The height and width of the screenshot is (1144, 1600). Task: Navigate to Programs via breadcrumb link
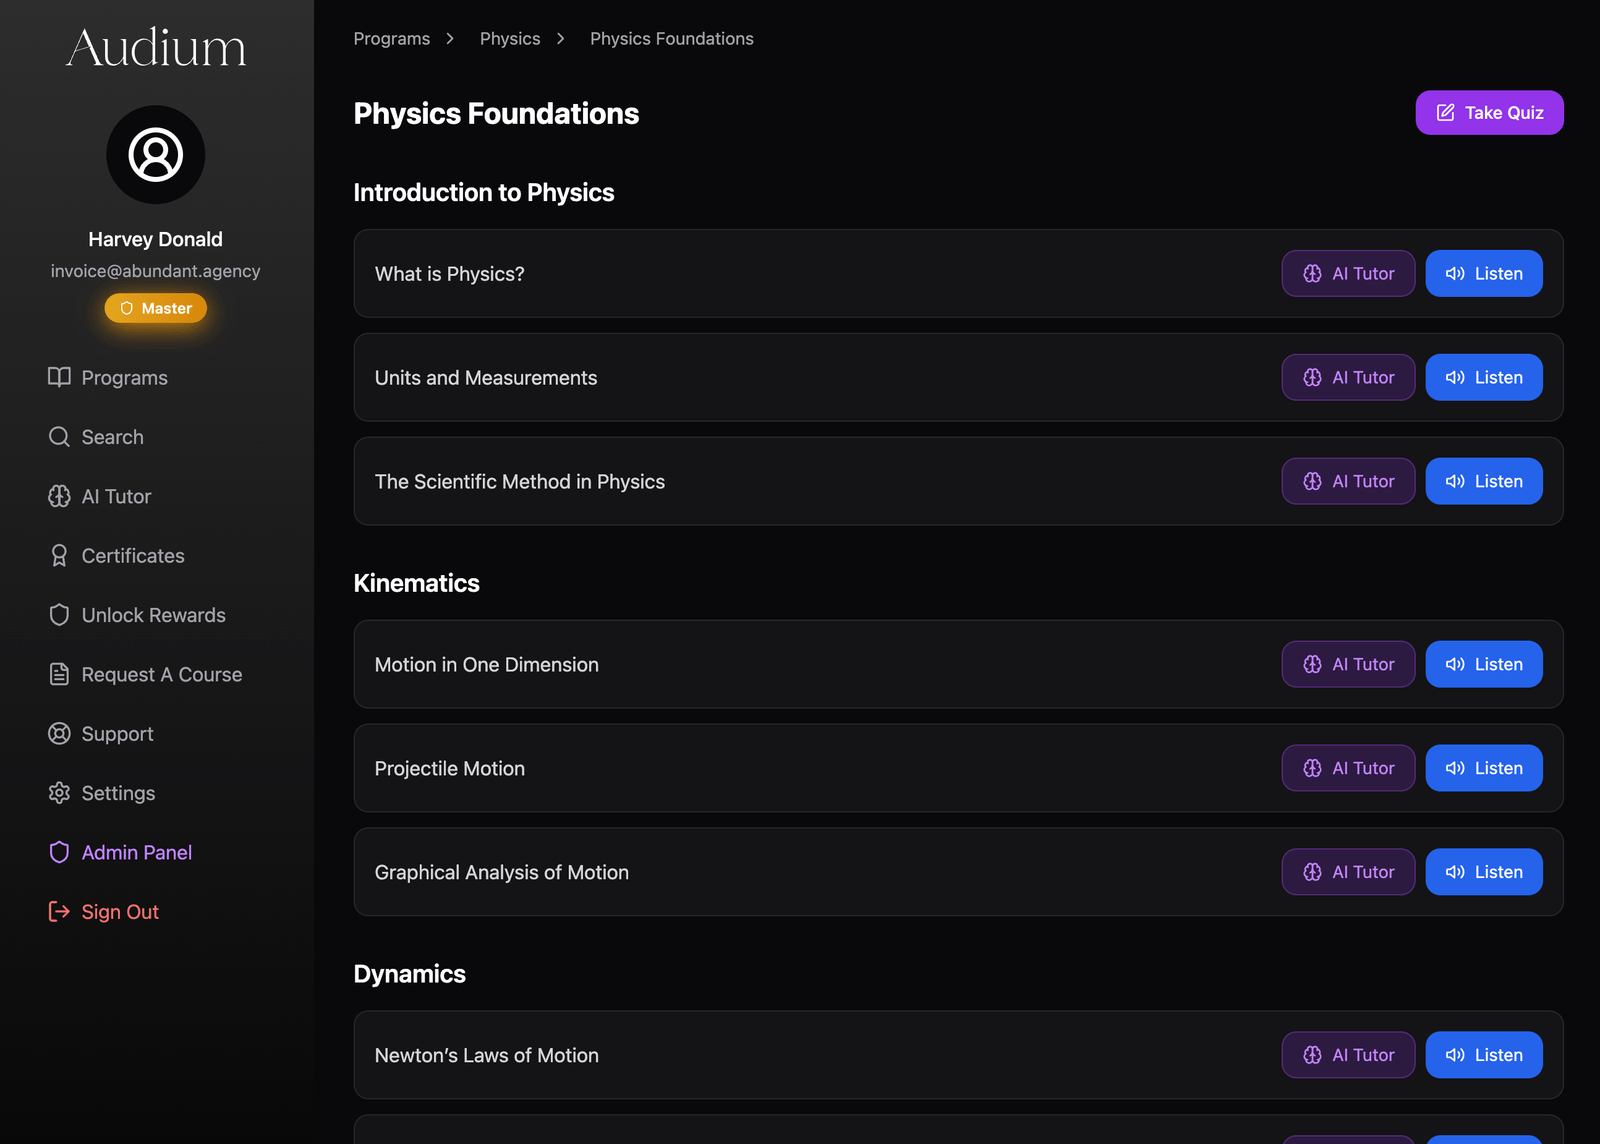[391, 39]
